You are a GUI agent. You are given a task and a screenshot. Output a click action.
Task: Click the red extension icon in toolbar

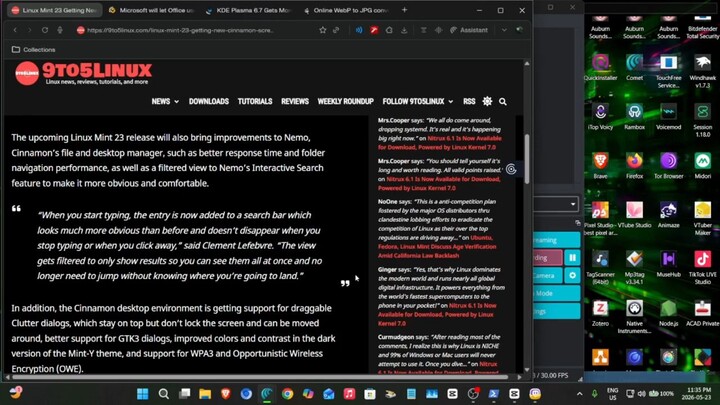tap(374, 30)
